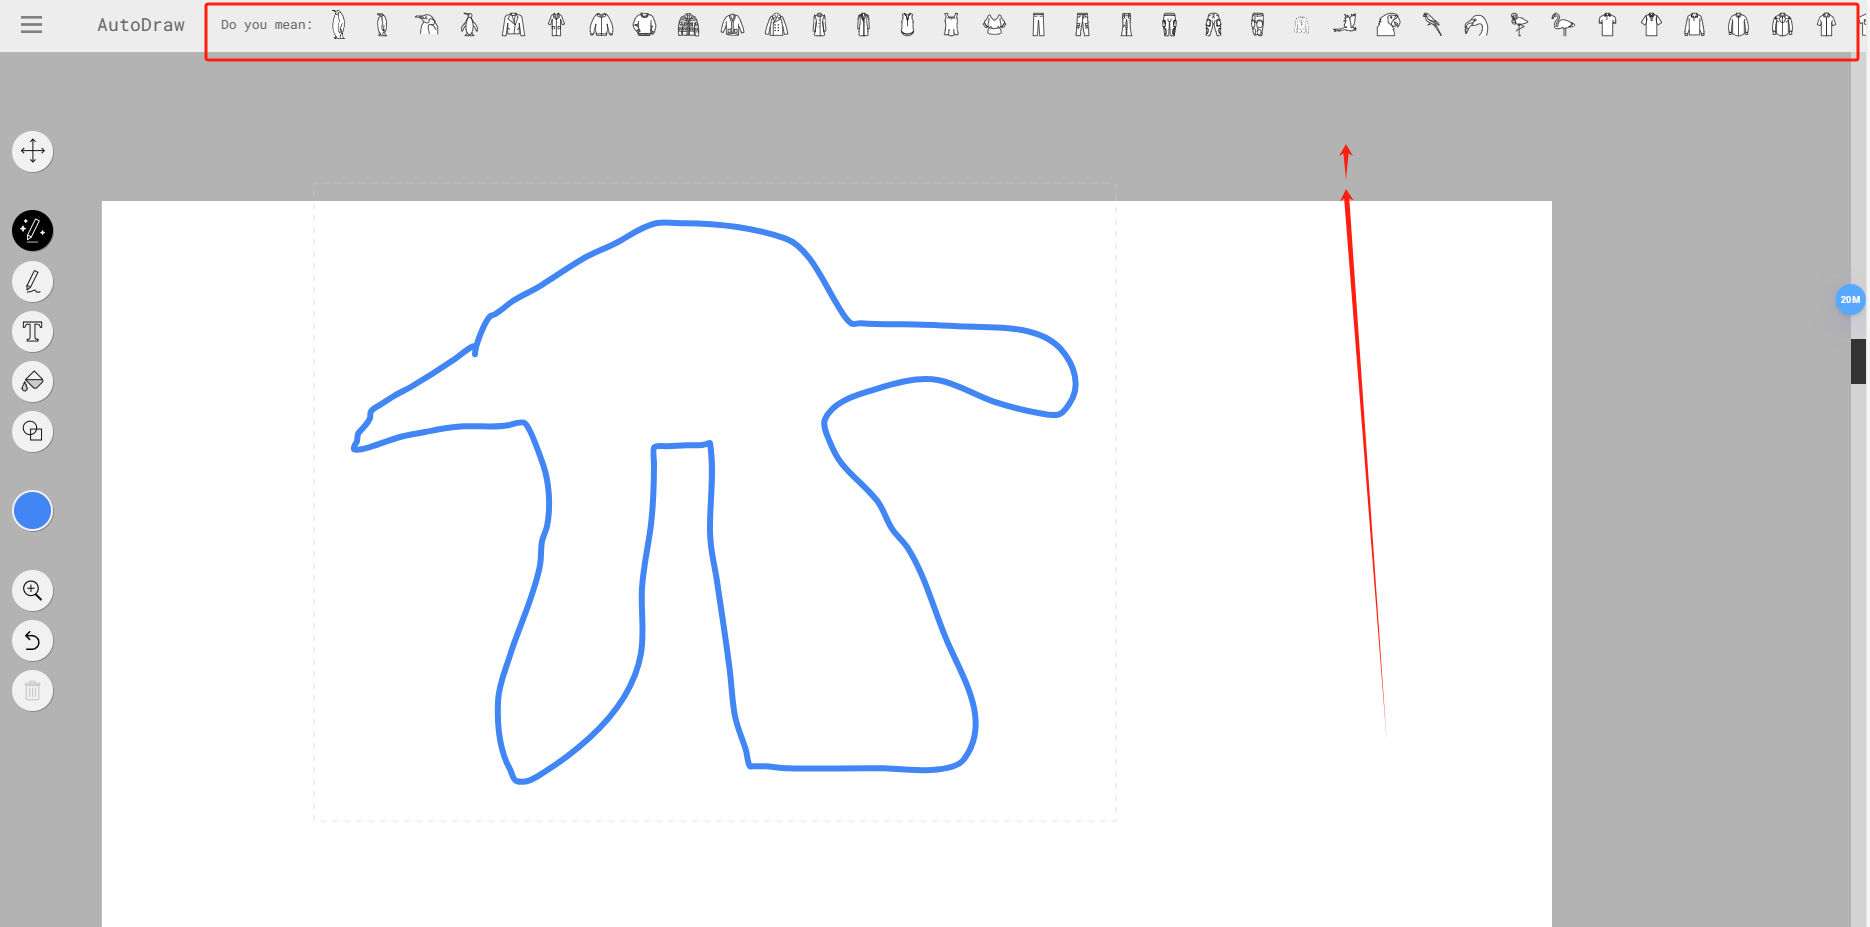Select the Fill paint bucket tool

click(x=32, y=381)
